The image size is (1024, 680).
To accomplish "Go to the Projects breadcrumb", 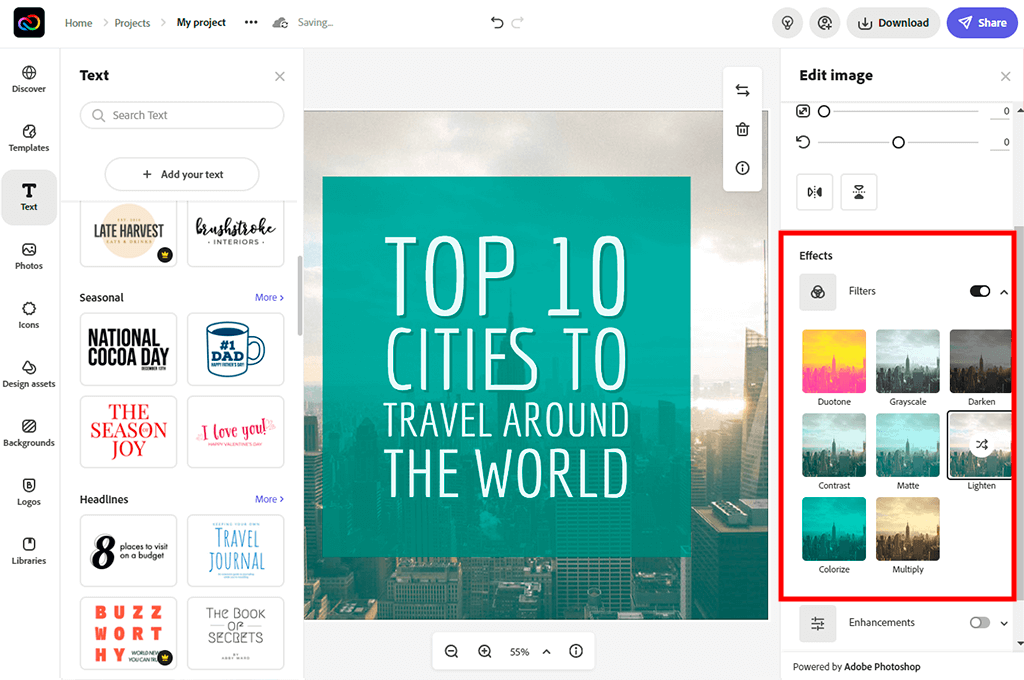I will coord(132,23).
